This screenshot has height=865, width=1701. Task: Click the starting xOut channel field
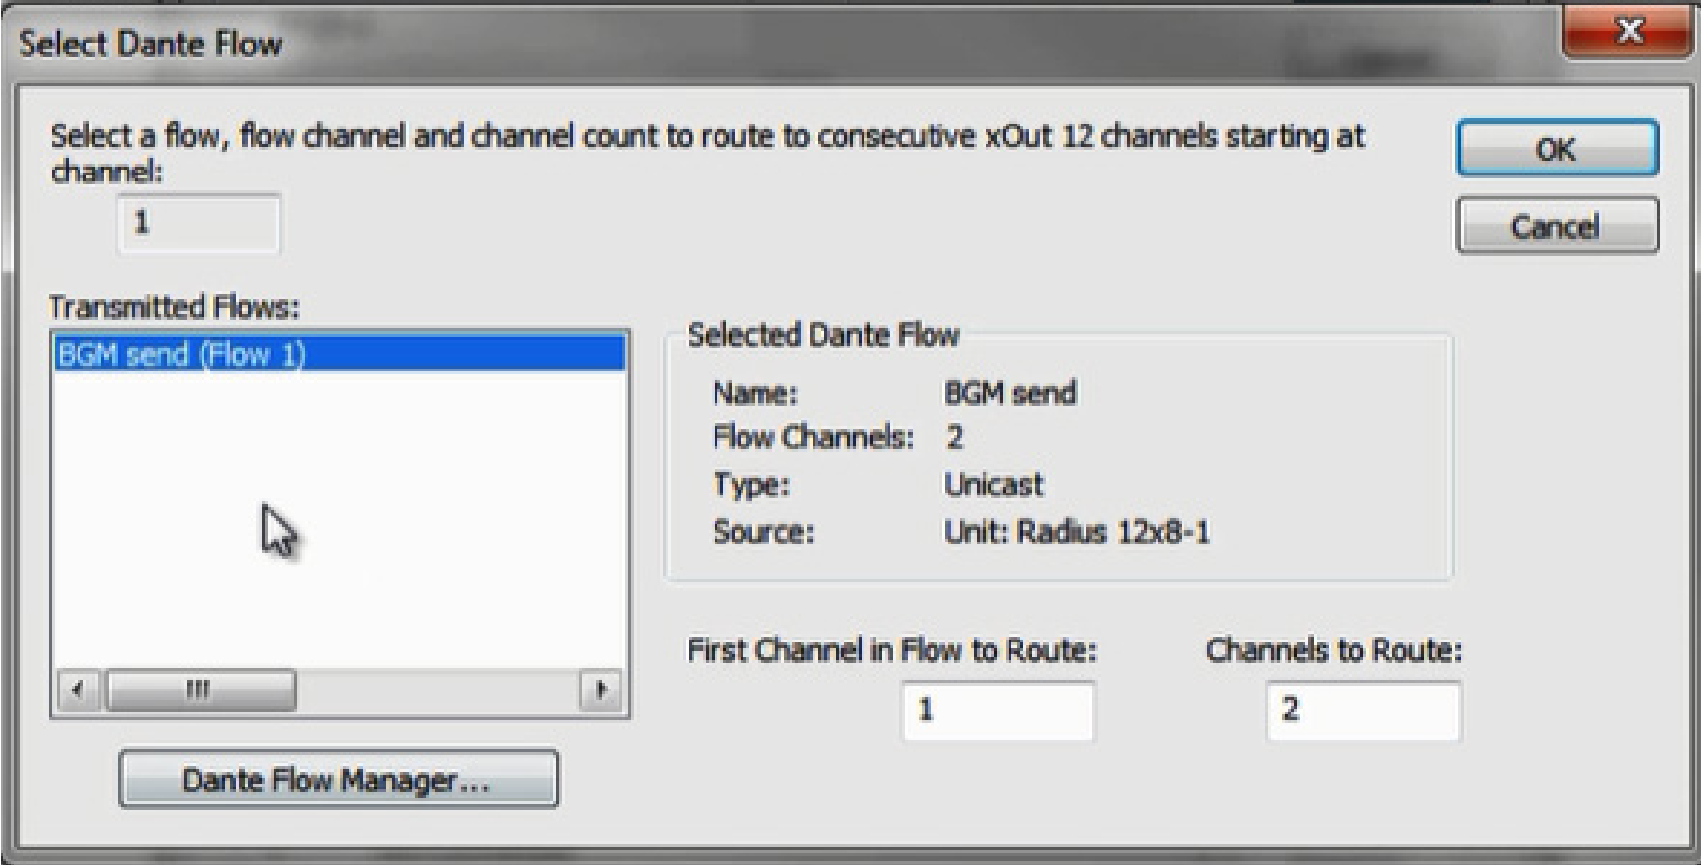coord(198,223)
